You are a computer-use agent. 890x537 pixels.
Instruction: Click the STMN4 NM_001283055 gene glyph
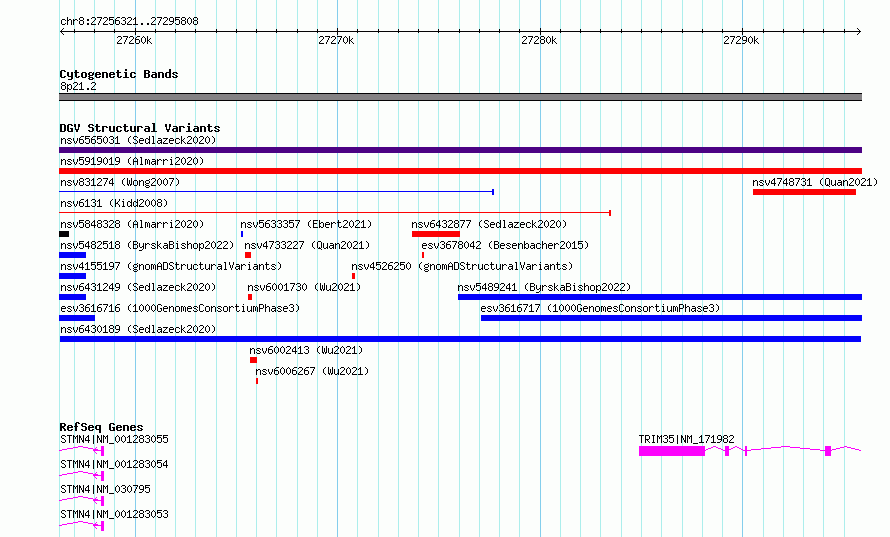point(82,451)
